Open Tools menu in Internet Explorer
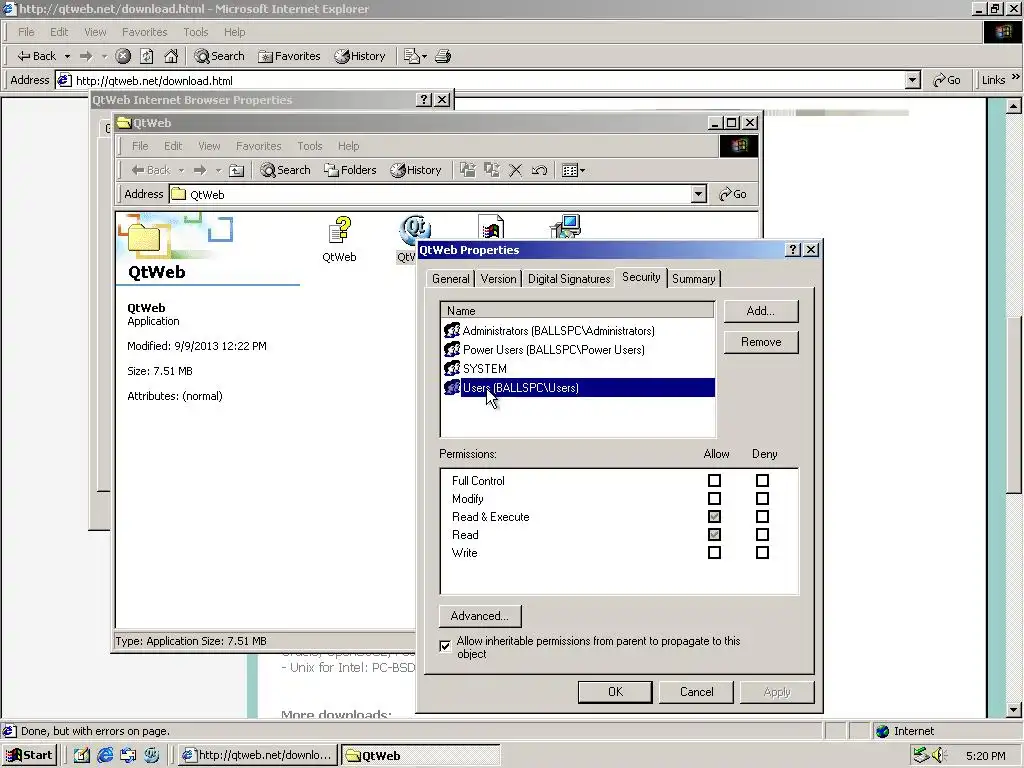 pos(195,32)
